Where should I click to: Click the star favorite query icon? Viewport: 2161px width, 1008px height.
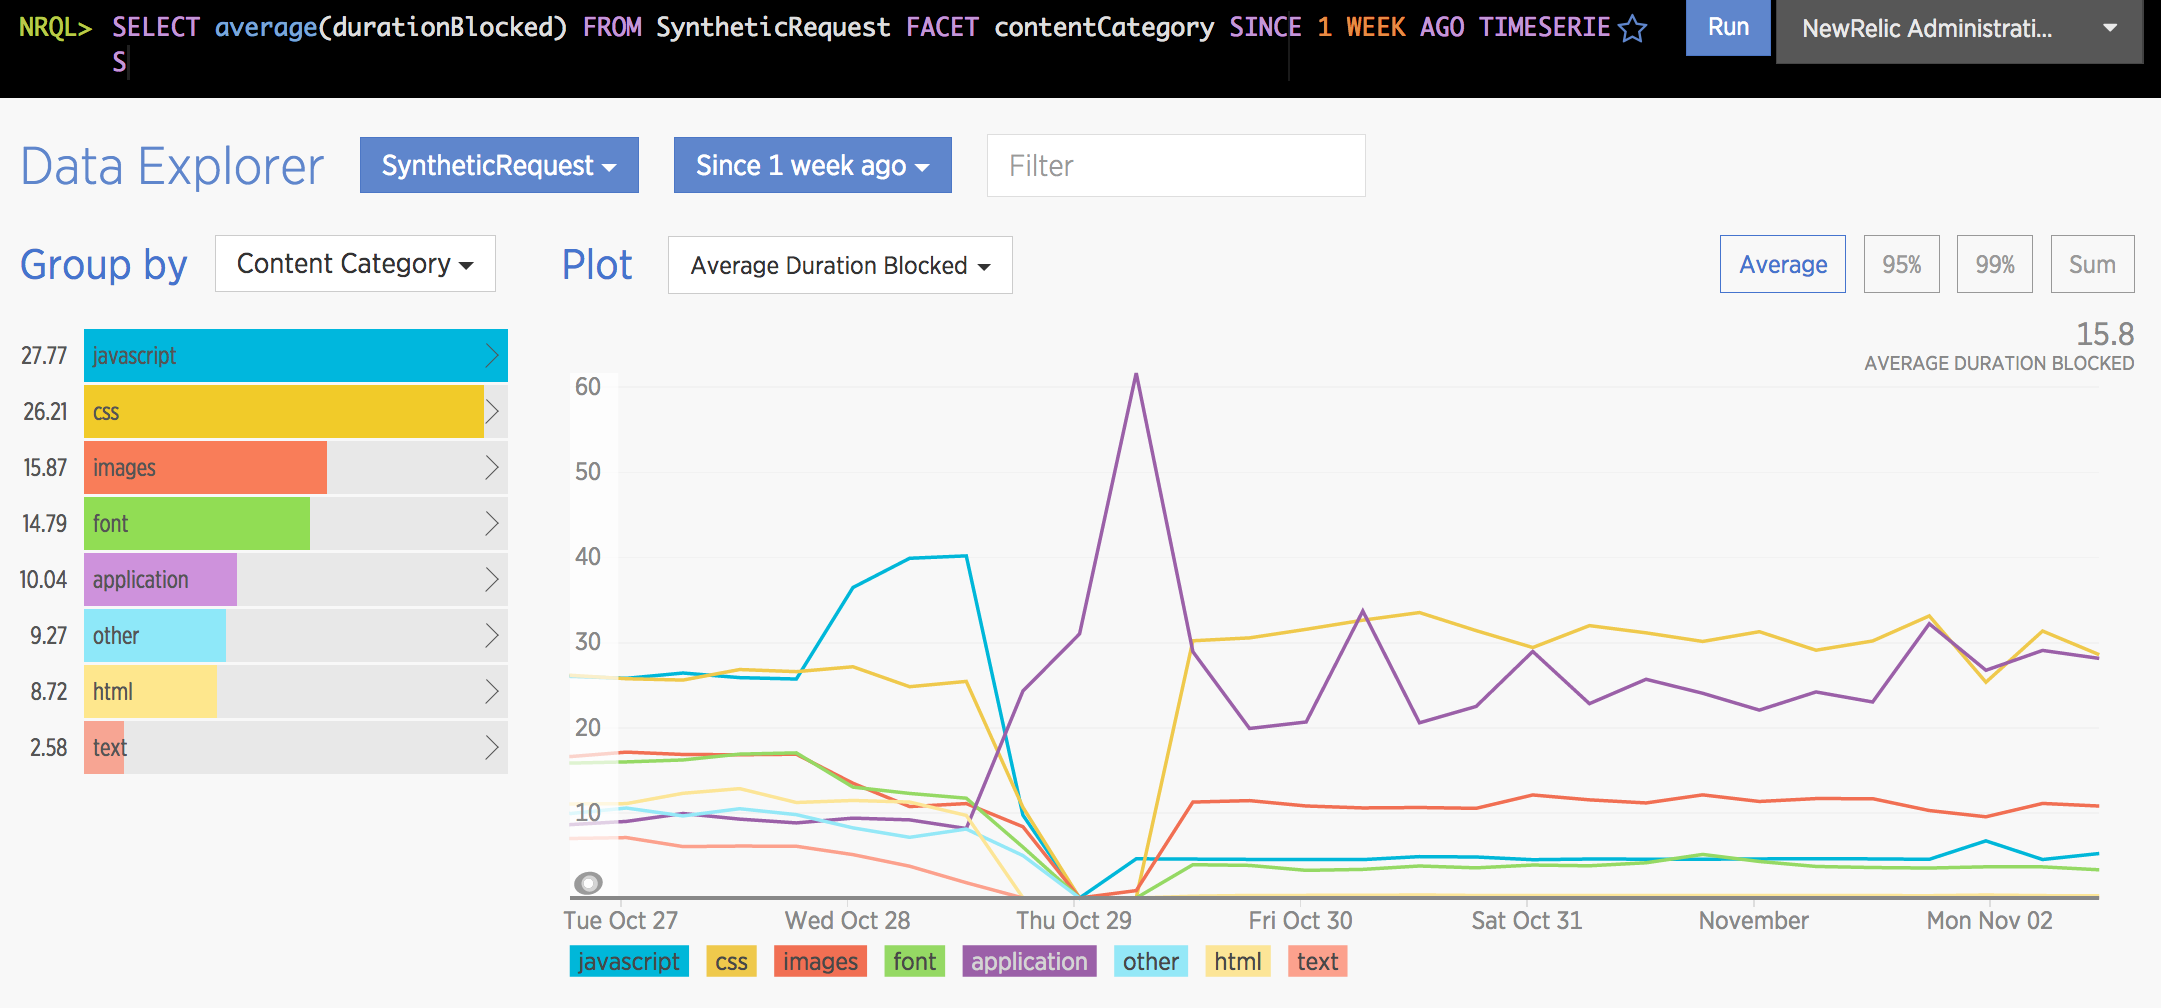(x=1632, y=28)
